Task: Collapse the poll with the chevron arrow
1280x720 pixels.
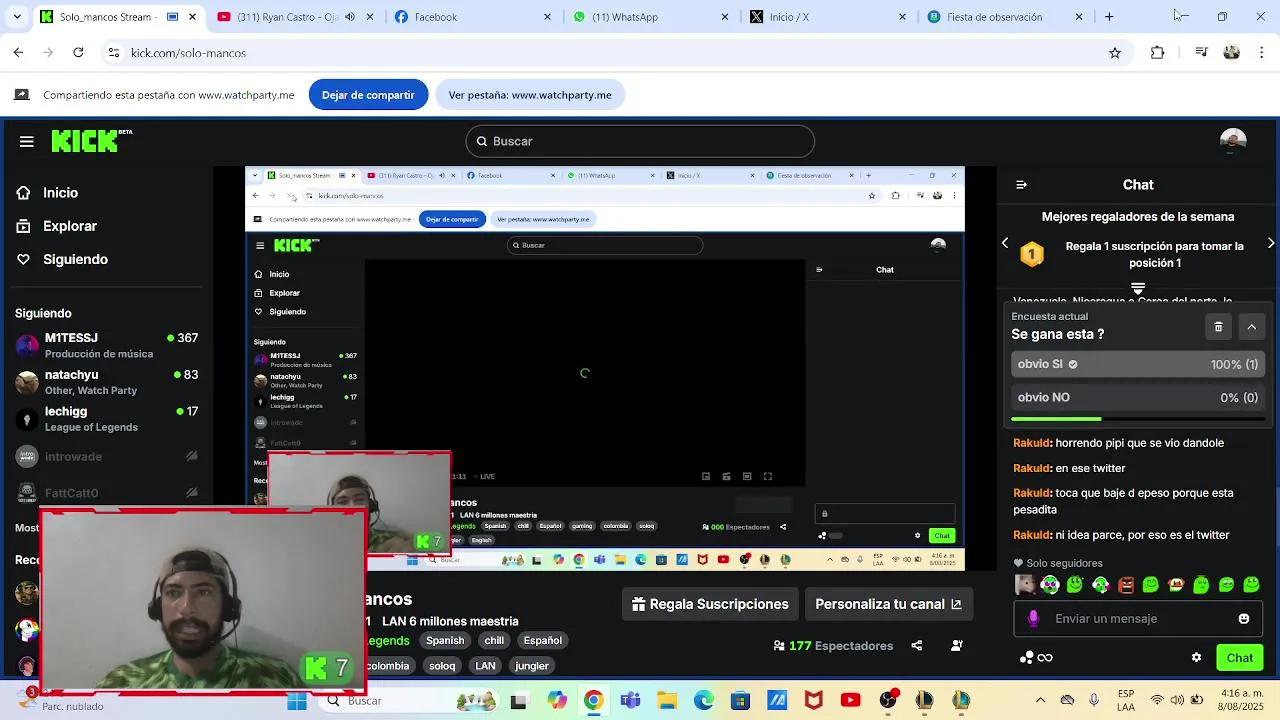Action: [x=1252, y=326]
